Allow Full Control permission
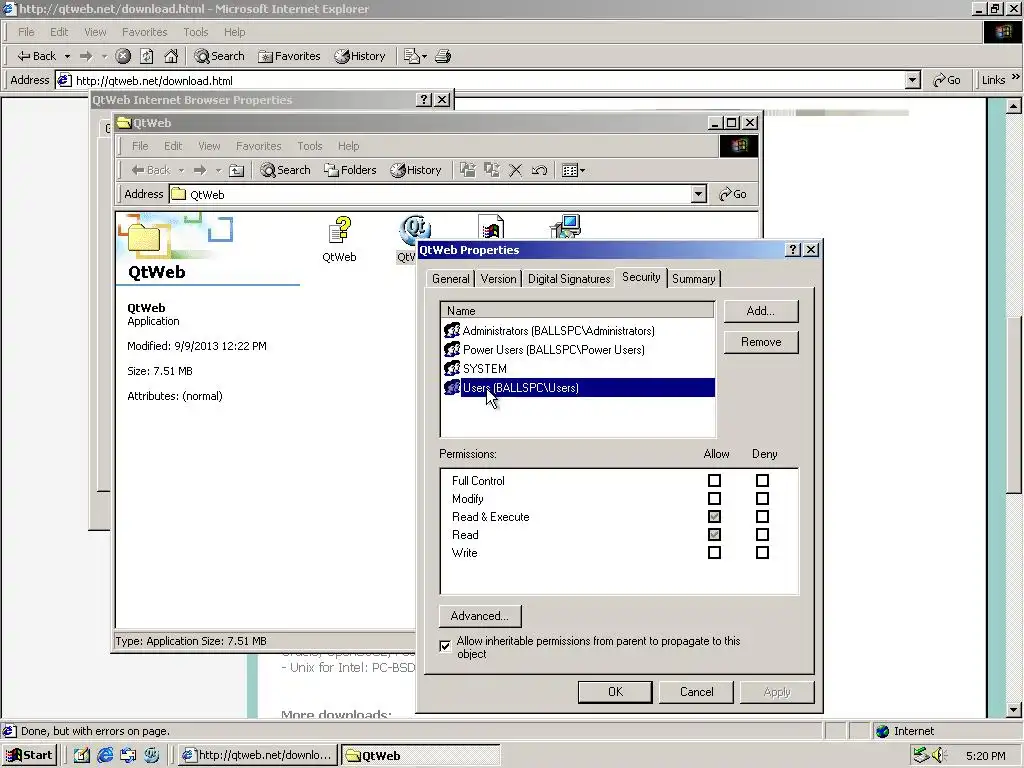Image resolution: width=1024 pixels, height=768 pixels. tap(714, 481)
